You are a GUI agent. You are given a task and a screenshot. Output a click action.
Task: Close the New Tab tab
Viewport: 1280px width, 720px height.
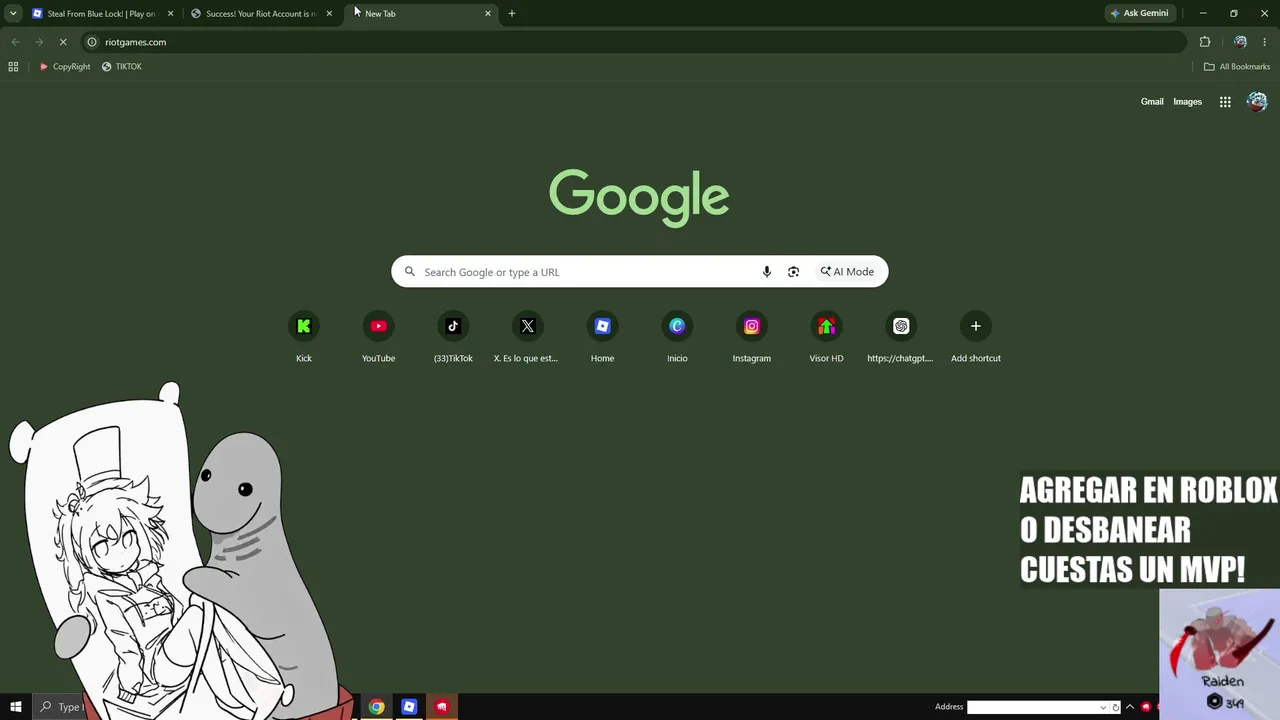tap(488, 13)
